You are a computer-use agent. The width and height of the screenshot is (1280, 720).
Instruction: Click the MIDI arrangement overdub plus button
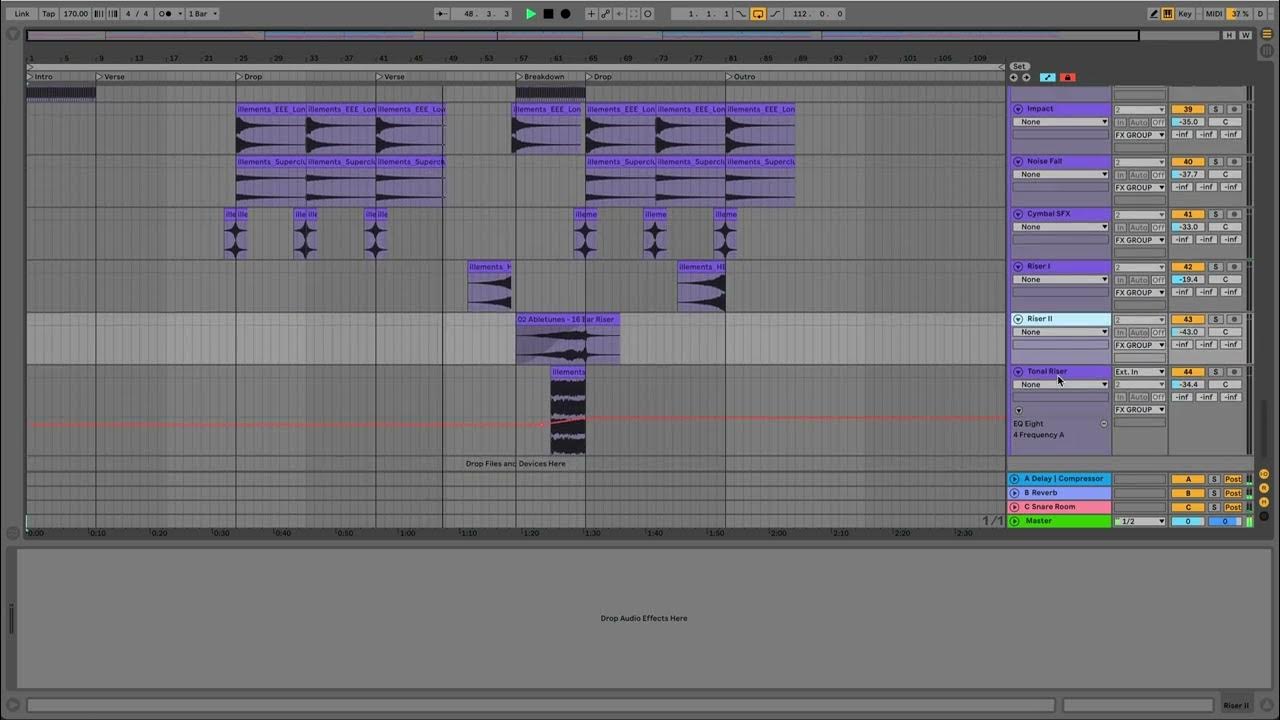pyautogui.click(x=591, y=14)
